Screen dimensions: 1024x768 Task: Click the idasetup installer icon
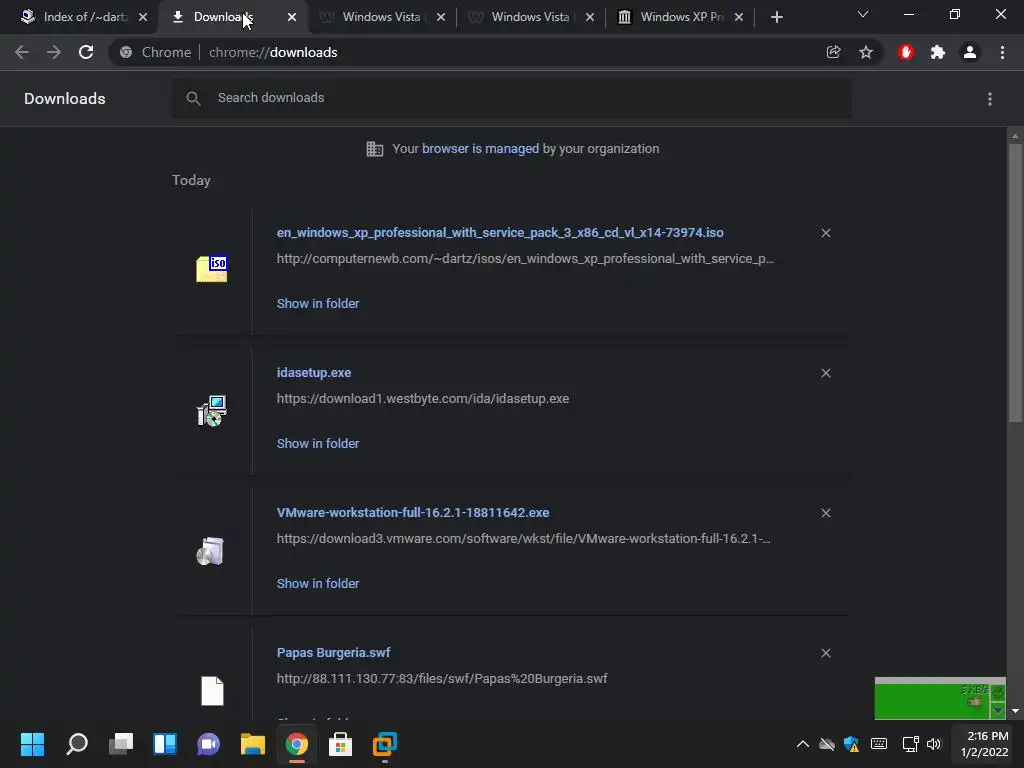212,410
